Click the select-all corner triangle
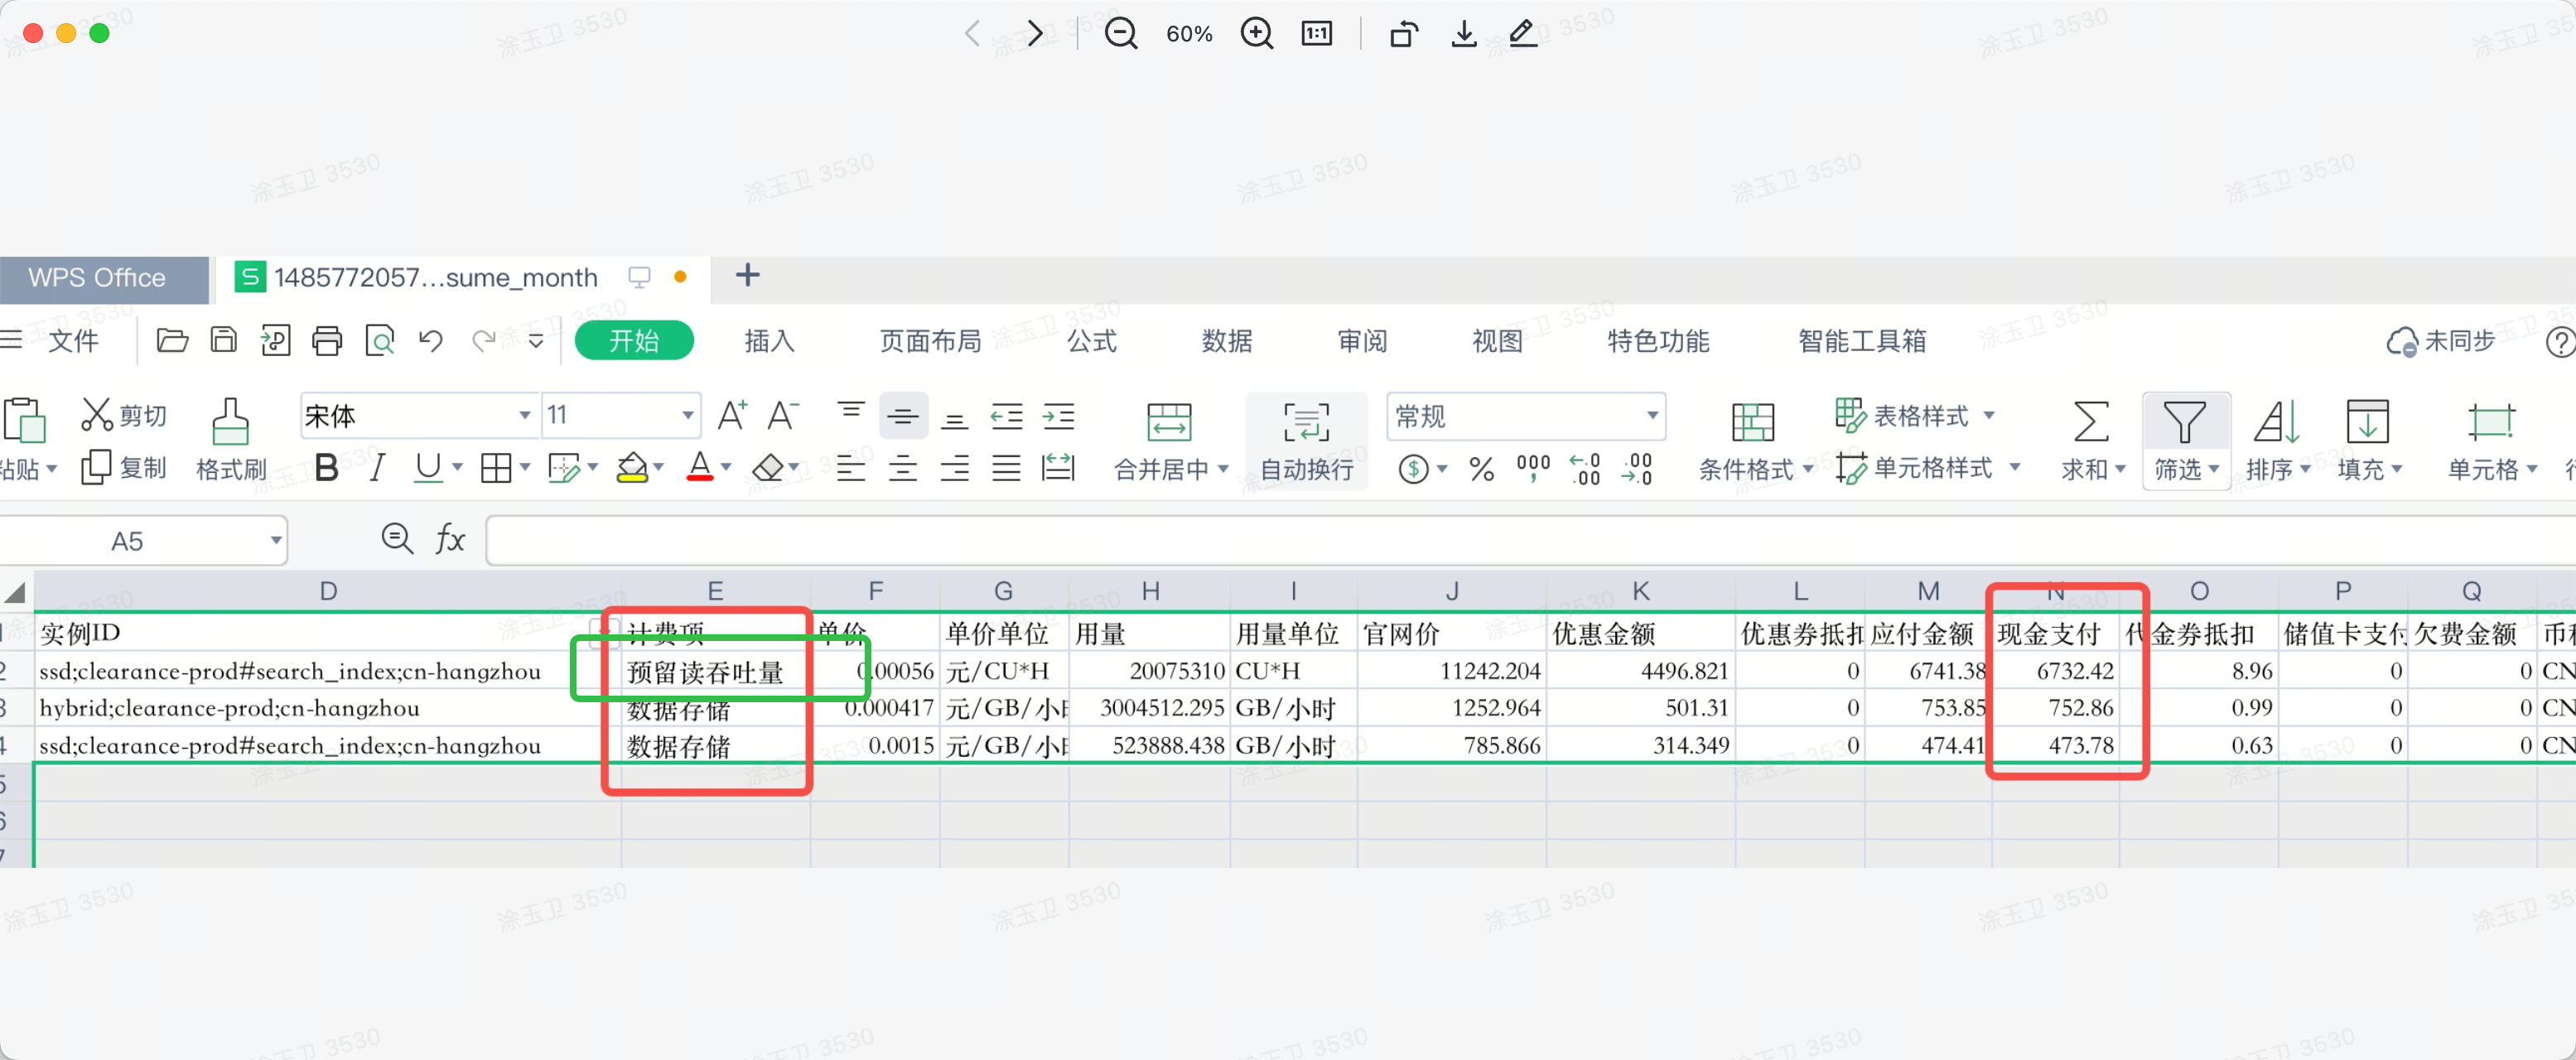This screenshot has height=1060, width=2576. pos(15,592)
